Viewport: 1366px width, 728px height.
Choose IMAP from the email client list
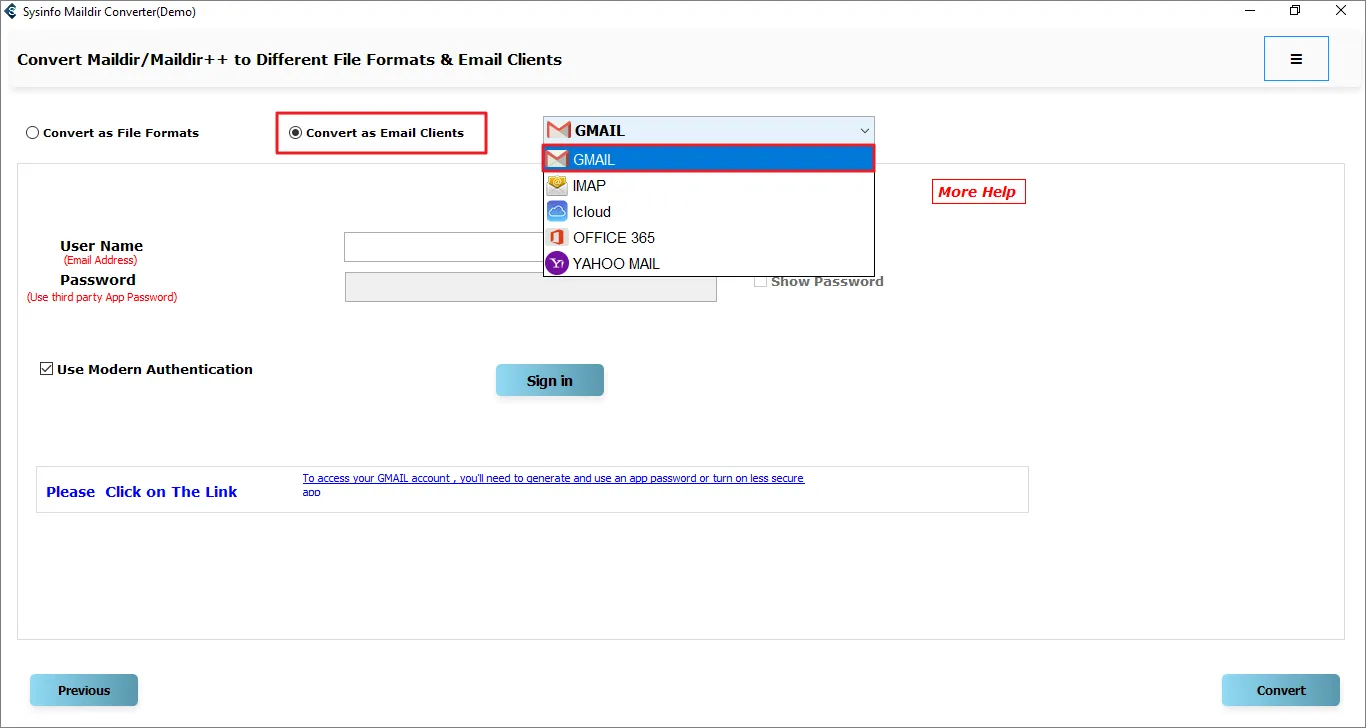pyautogui.click(x=589, y=185)
